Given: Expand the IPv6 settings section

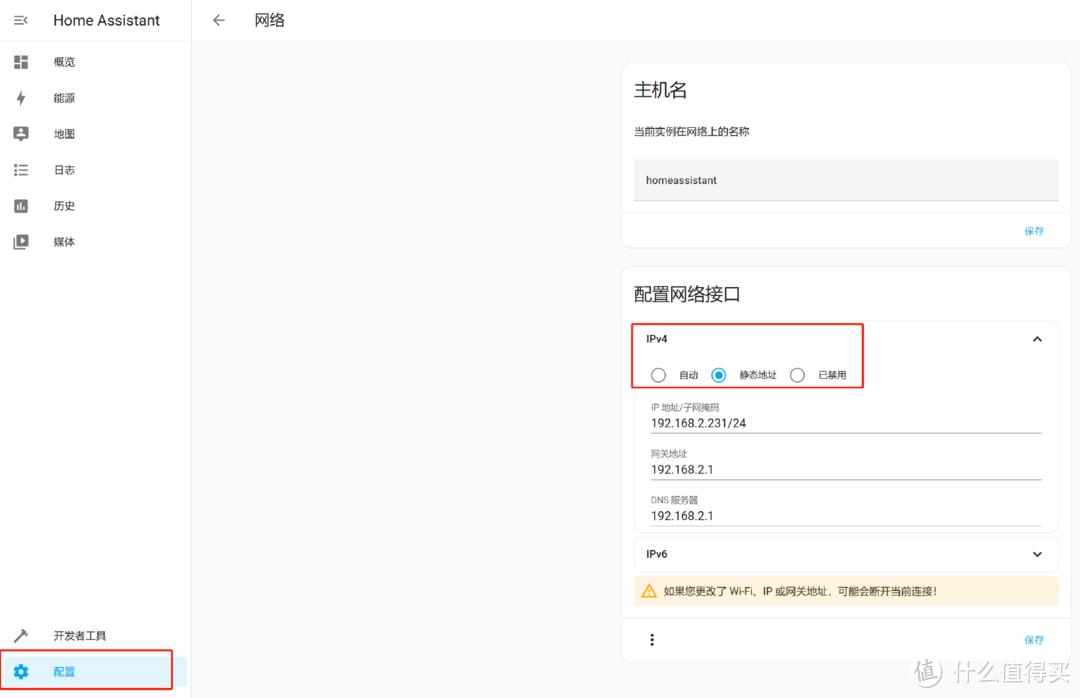Looking at the screenshot, I should (1037, 553).
